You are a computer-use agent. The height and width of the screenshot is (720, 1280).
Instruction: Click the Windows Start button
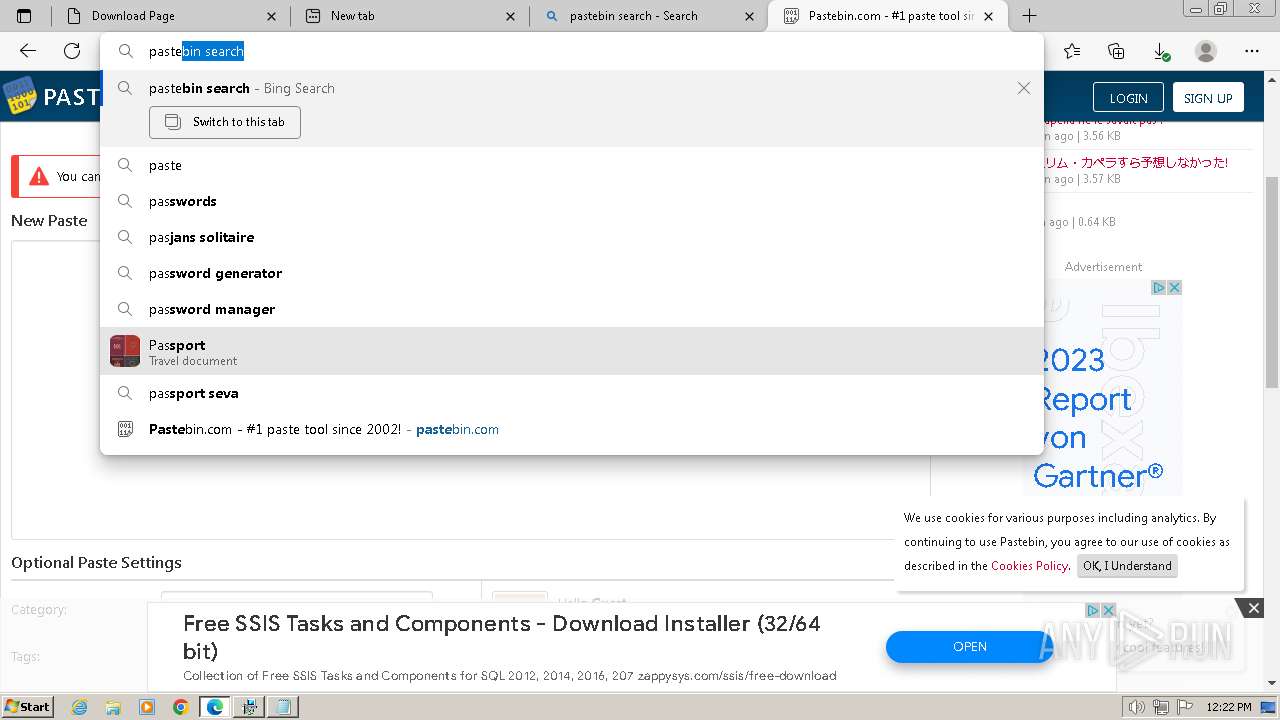(x=28, y=707)
